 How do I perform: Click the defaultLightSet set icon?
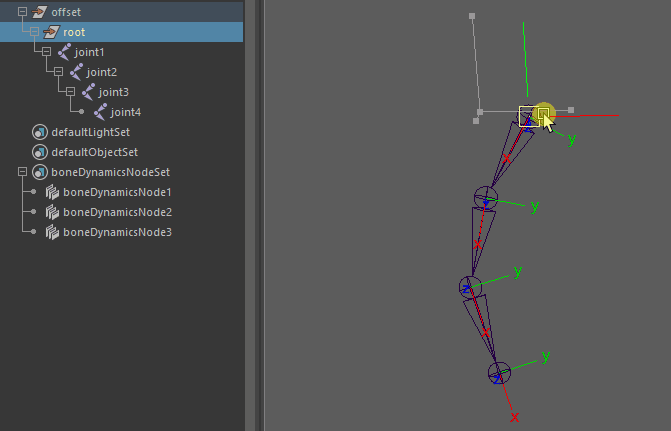[40, 132]
